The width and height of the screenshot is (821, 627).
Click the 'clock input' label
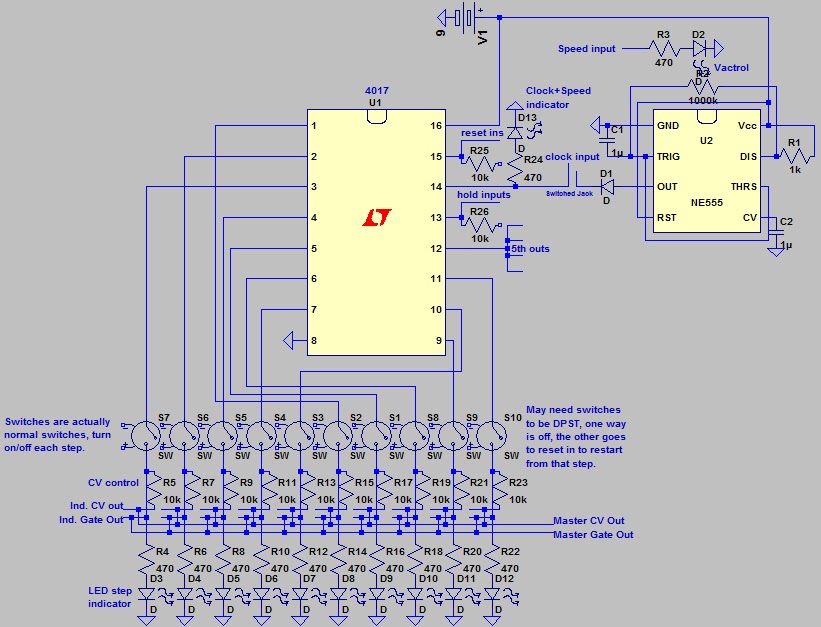(572, 157)
